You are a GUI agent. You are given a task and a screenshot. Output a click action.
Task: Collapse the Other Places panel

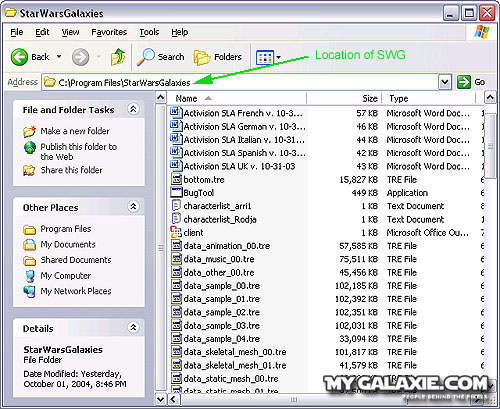(133, 207)
